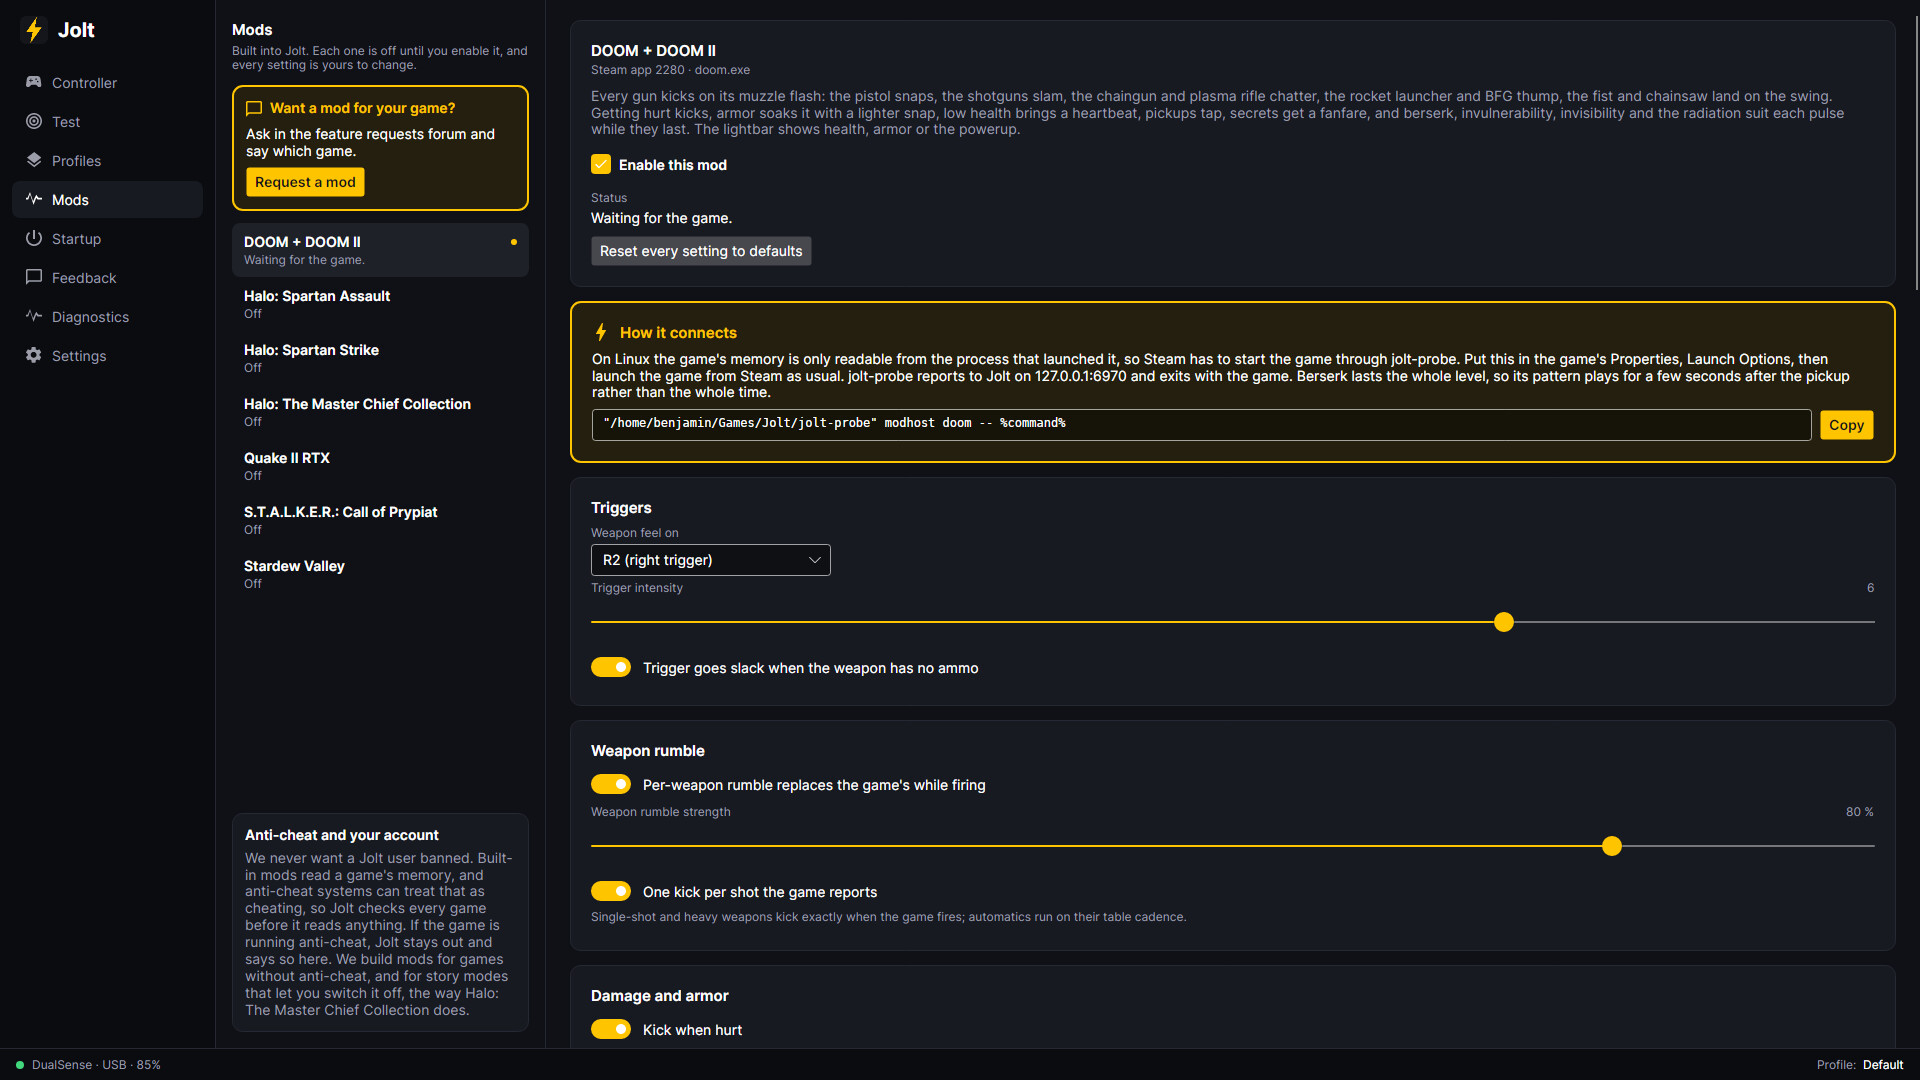Click the Trigger intensity slider handle

(1504, 622)
